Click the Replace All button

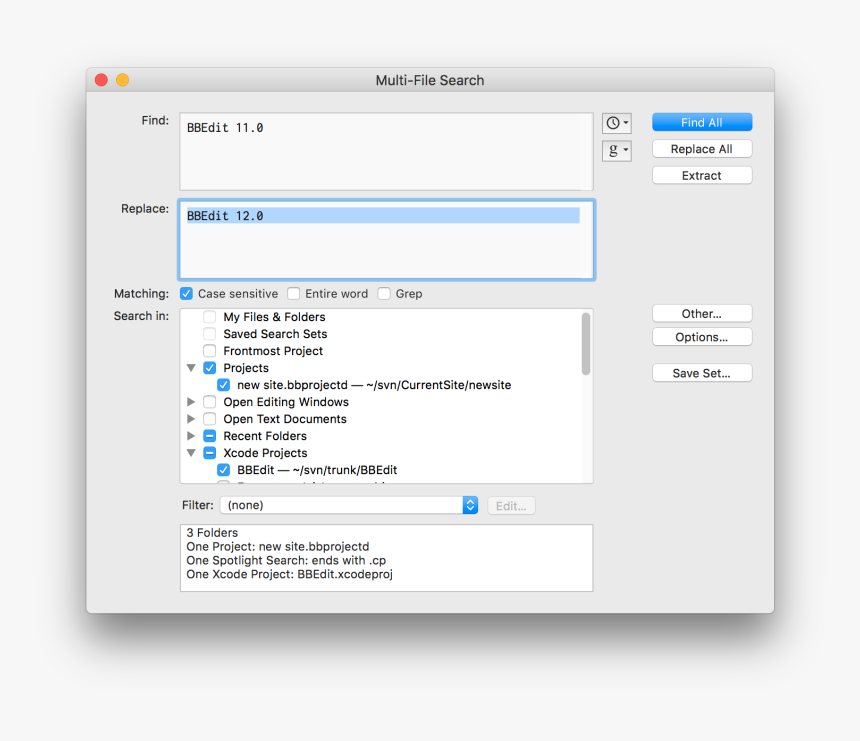[x=701, y=148]
